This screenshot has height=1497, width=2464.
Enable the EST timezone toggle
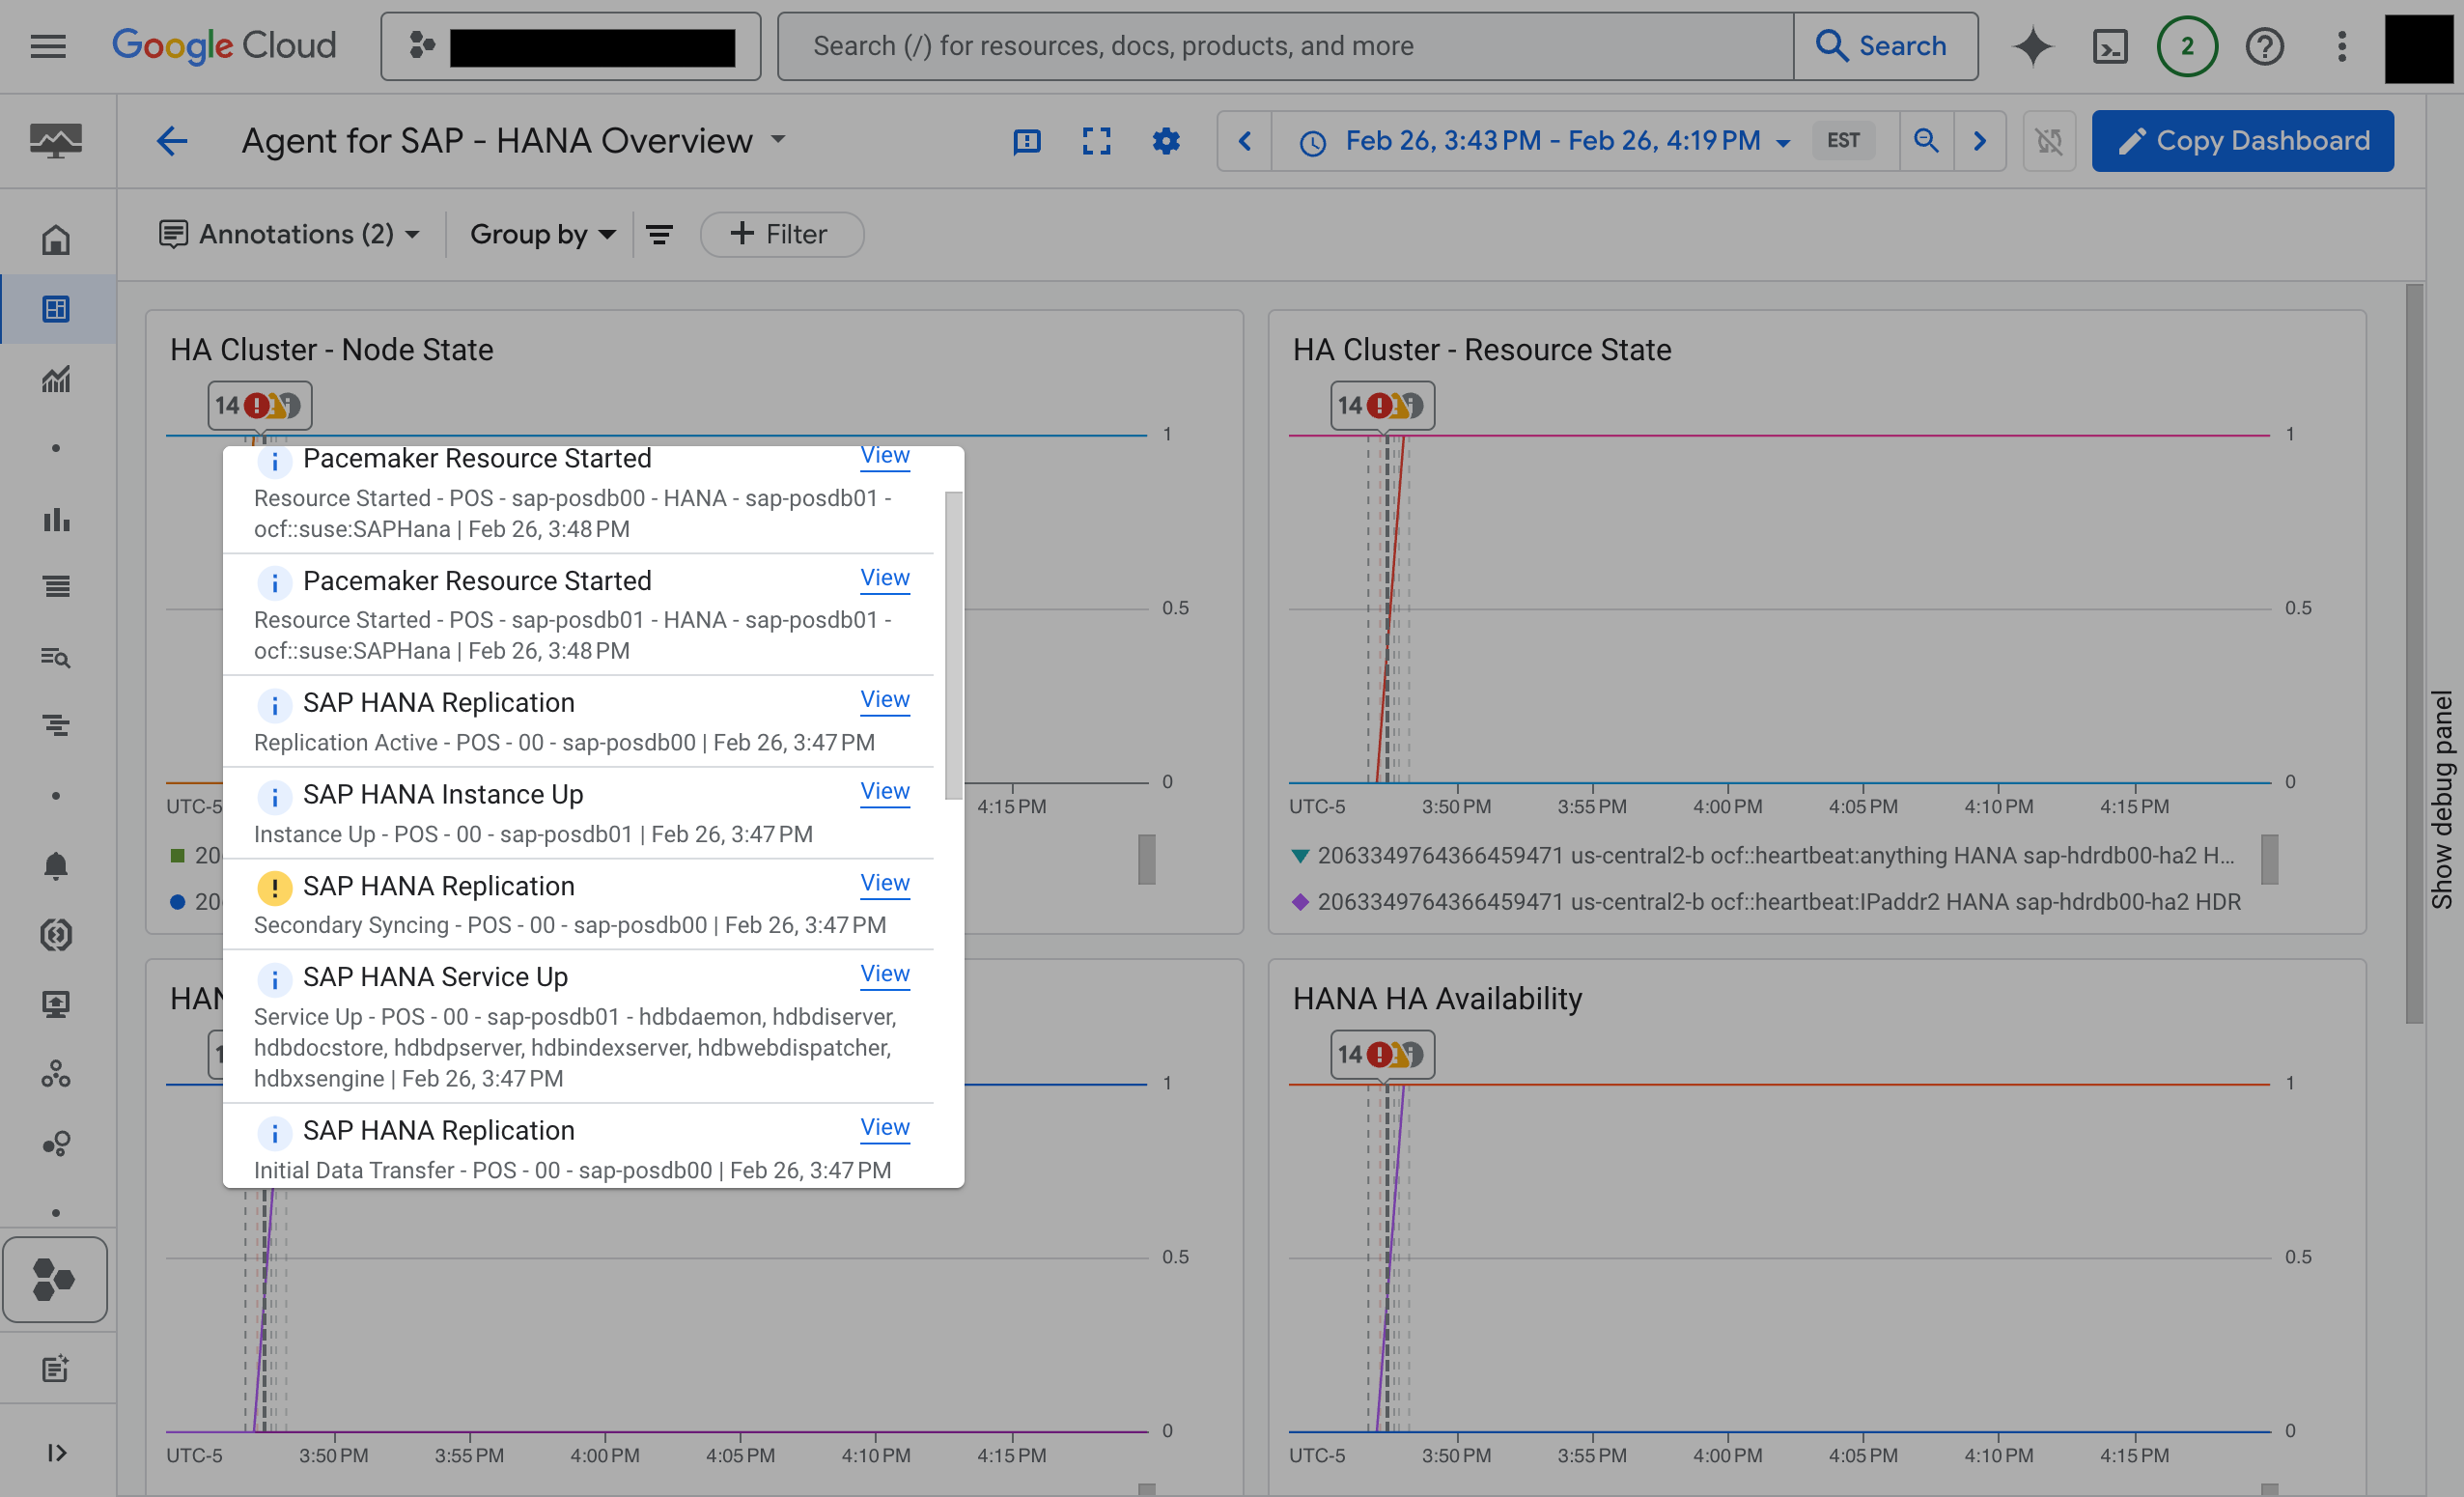point(1843,141)
